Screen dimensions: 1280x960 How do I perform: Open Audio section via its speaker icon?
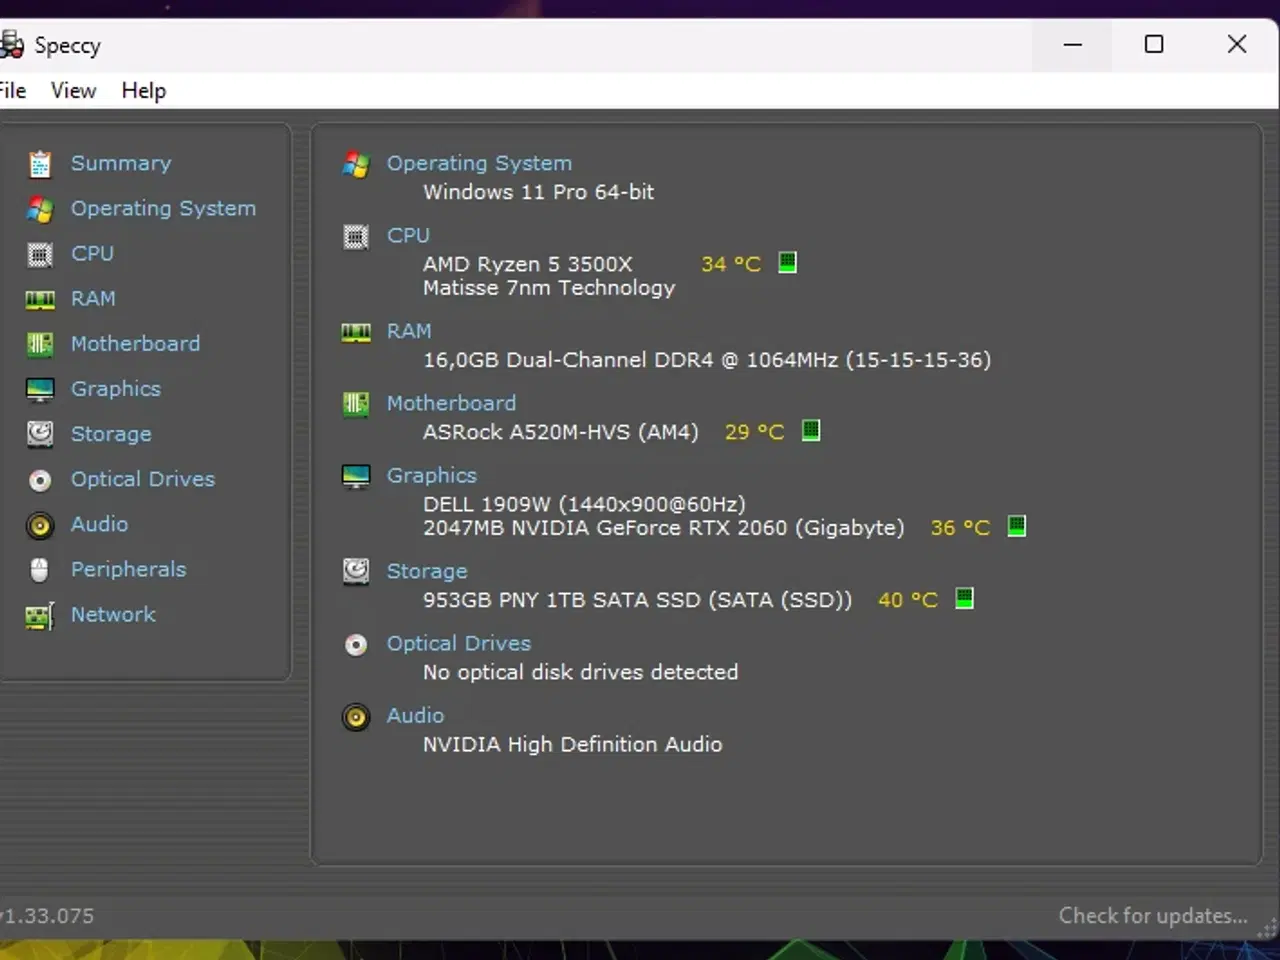coord(39,524)
